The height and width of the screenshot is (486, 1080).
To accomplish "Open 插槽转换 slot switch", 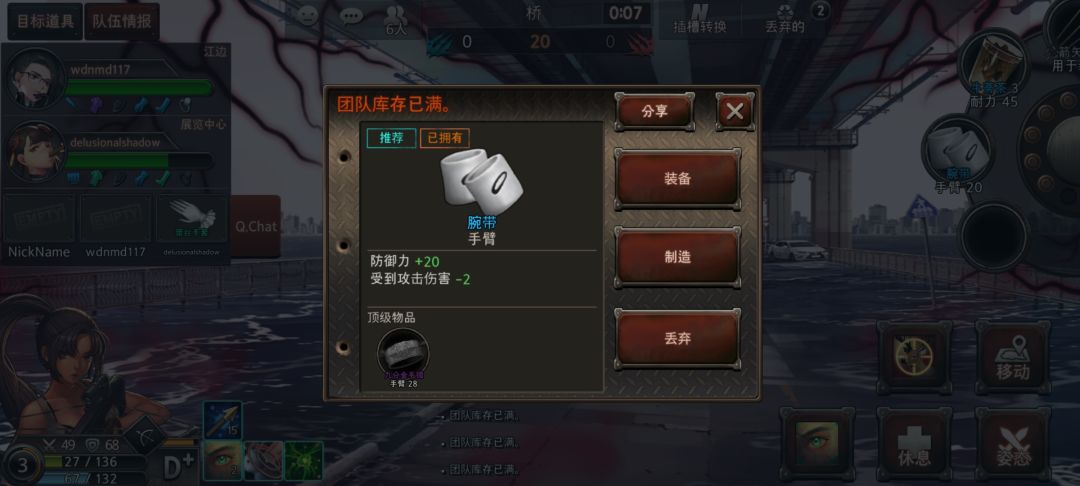I will tap(699, 19).
